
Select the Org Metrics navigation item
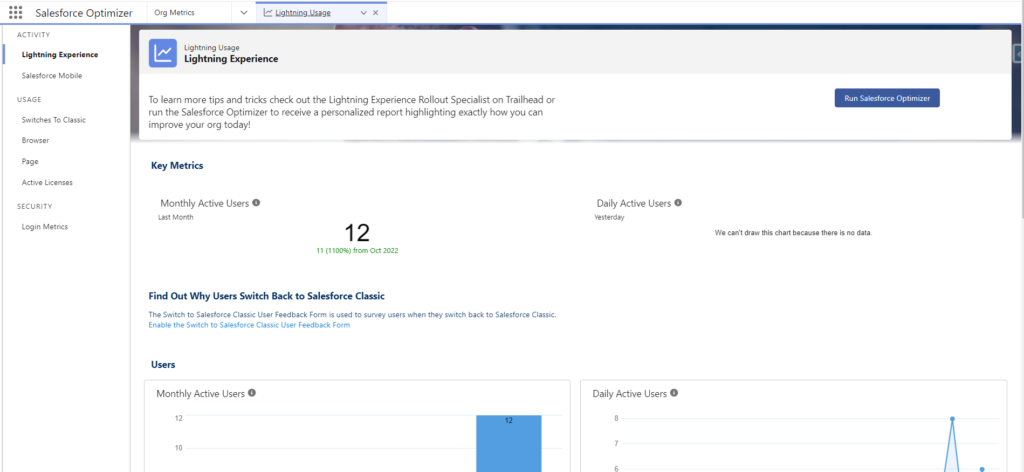[x=174, y=12]
